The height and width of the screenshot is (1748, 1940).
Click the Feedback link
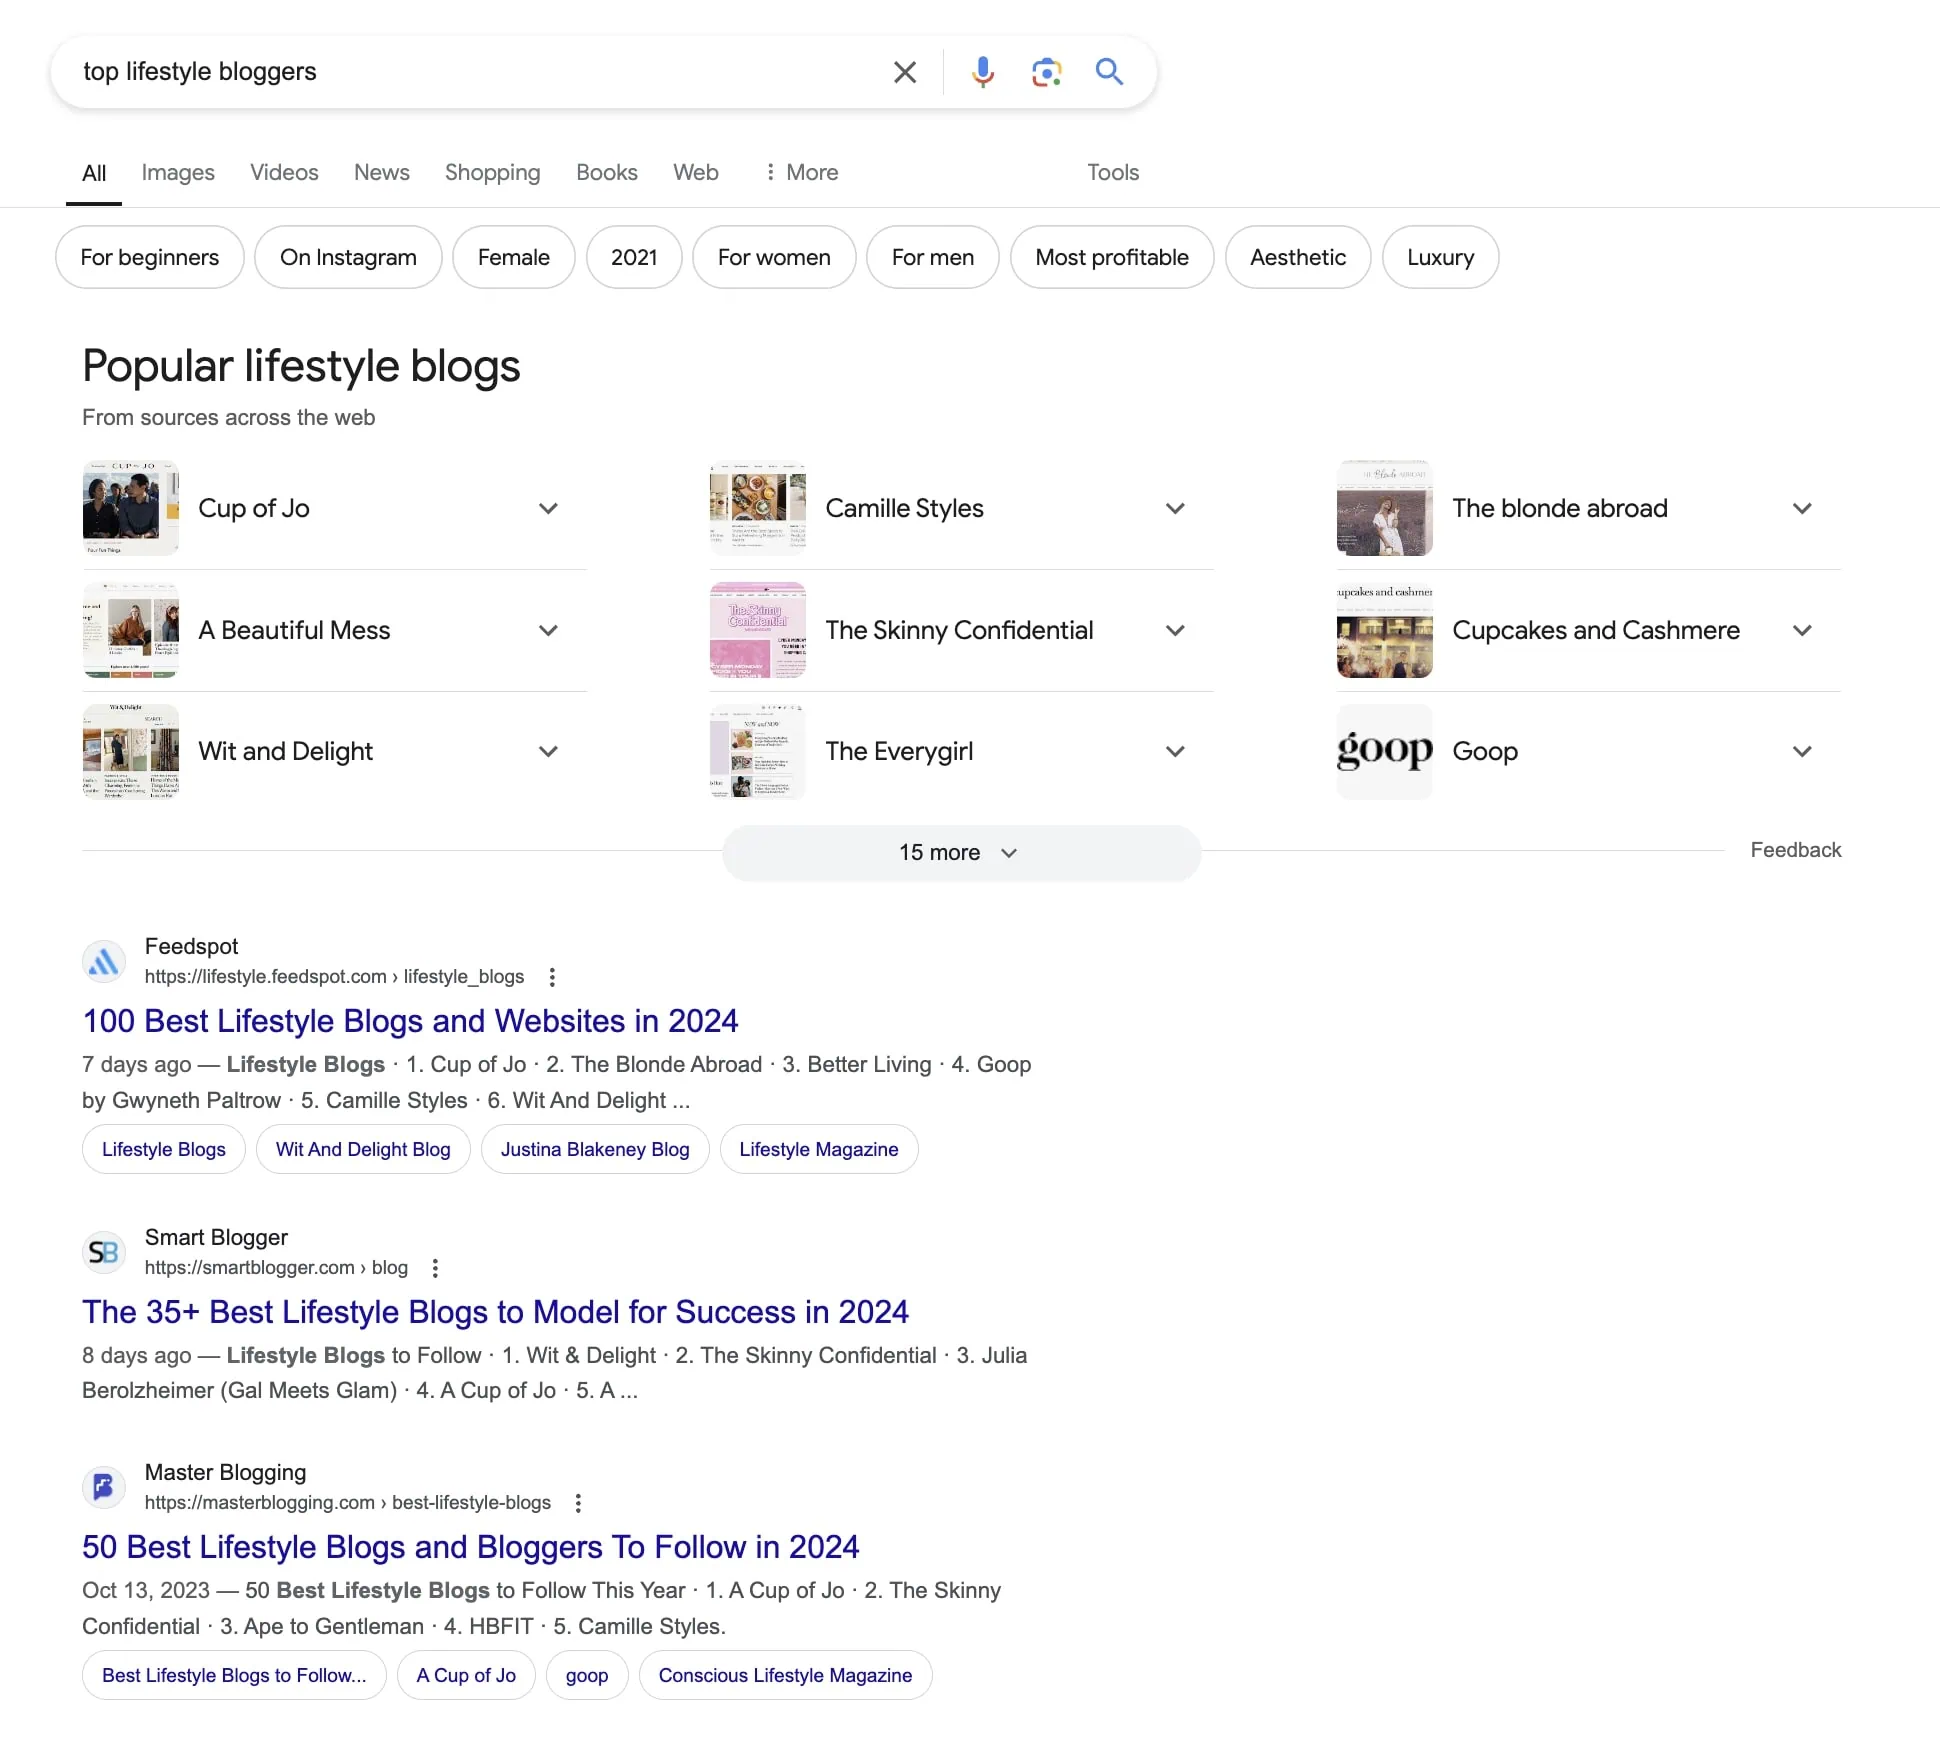tap(1795, 850)
